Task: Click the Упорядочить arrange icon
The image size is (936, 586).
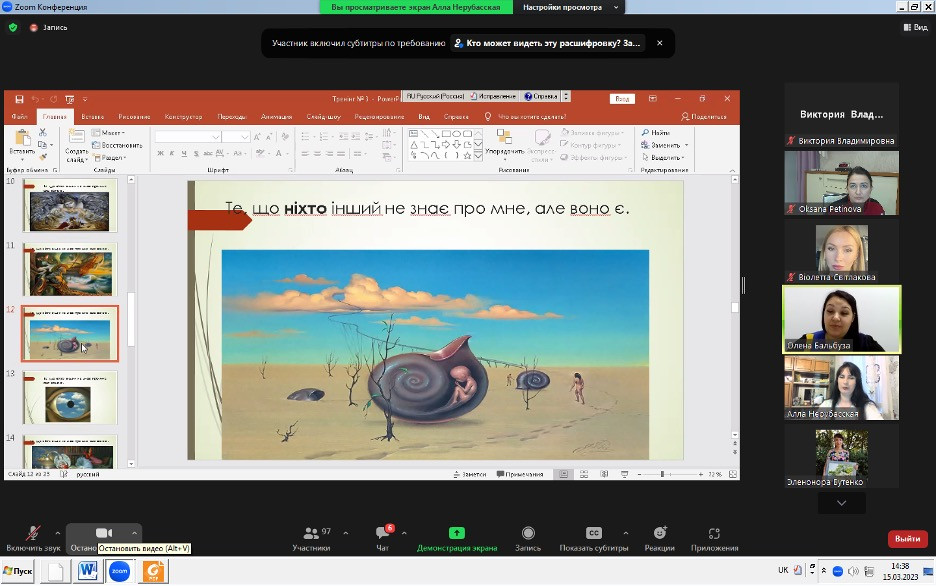Action: coord(504,137)
